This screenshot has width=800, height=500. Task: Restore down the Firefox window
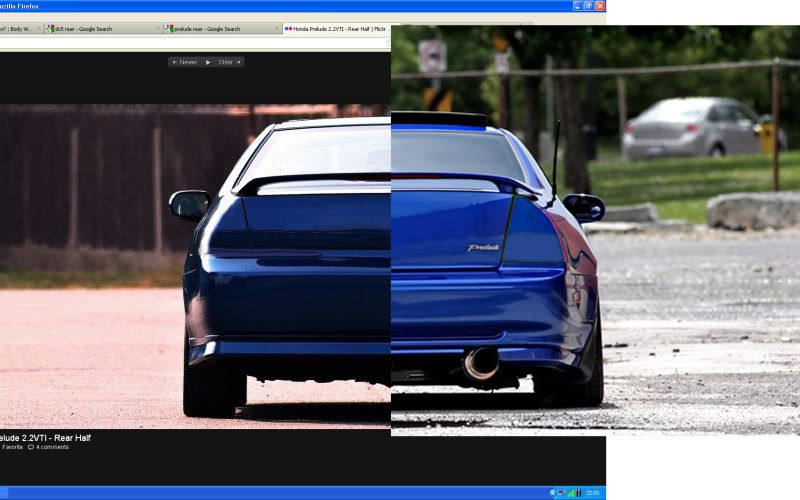tap(589, 6)
